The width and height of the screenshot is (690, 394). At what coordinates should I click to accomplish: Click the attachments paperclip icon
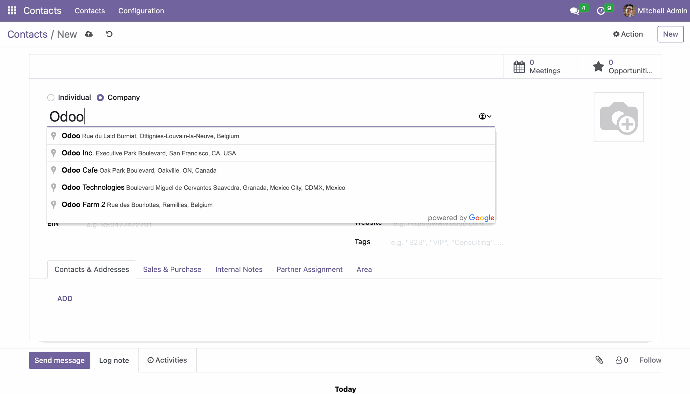599,360
